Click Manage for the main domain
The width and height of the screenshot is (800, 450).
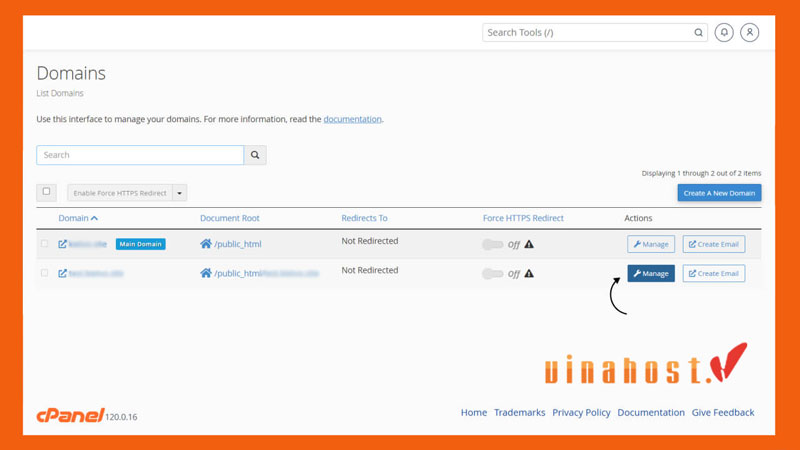651,244
